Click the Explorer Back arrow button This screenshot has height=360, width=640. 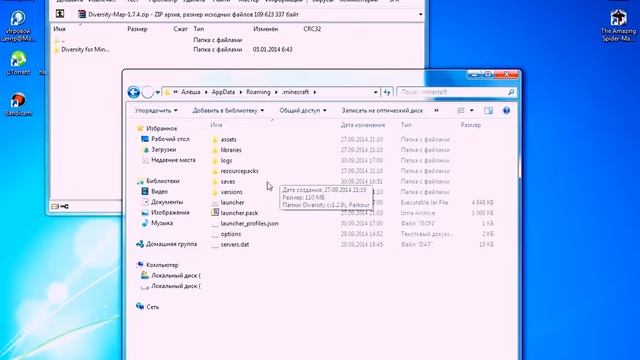tap(133, 92)
